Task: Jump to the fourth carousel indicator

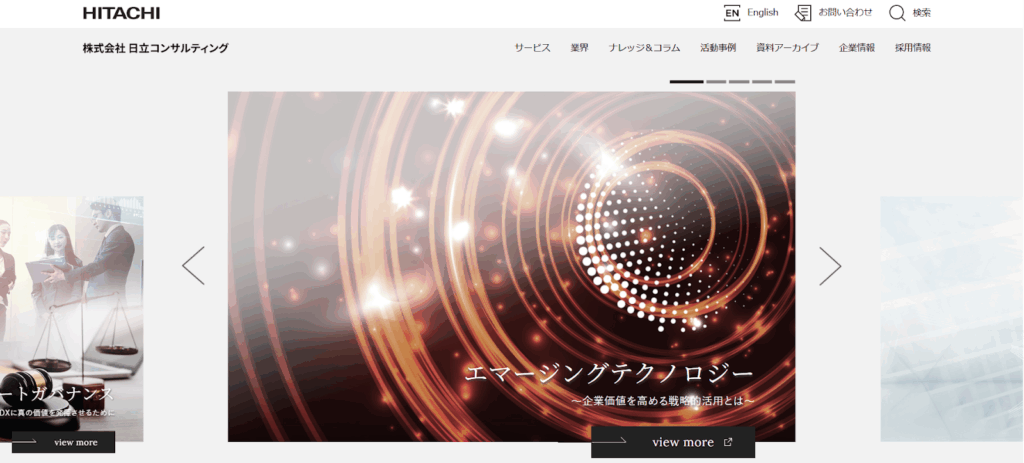Action: 762,81
